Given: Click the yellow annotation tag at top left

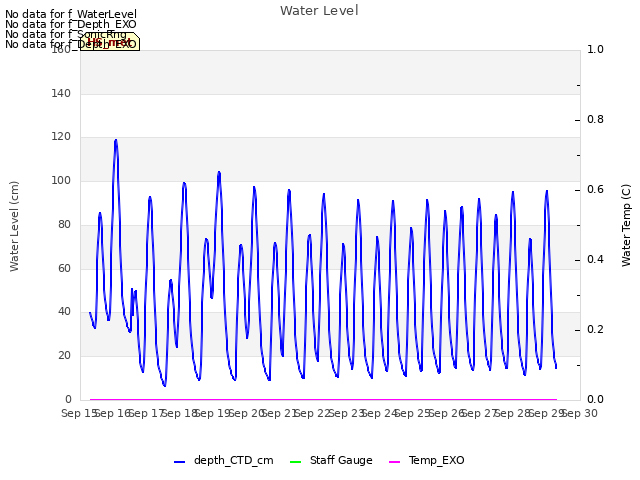Looking at the screenshot, I should click(110, 42).
